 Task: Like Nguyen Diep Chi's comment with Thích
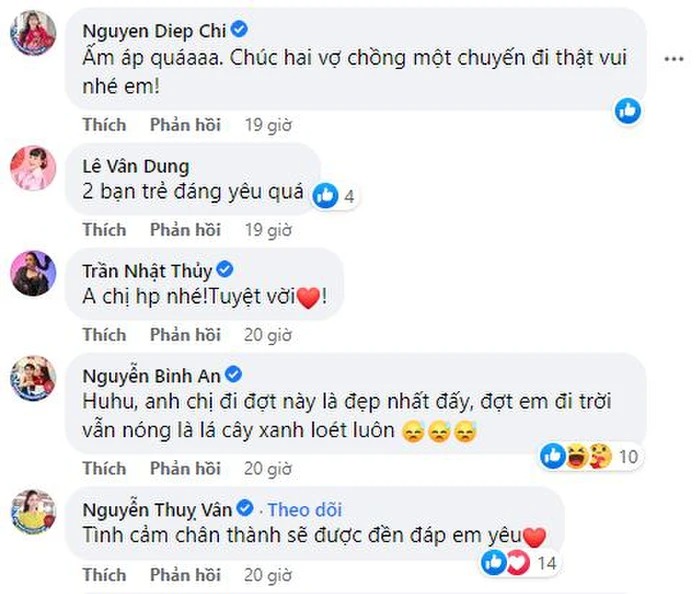[104, 125]
